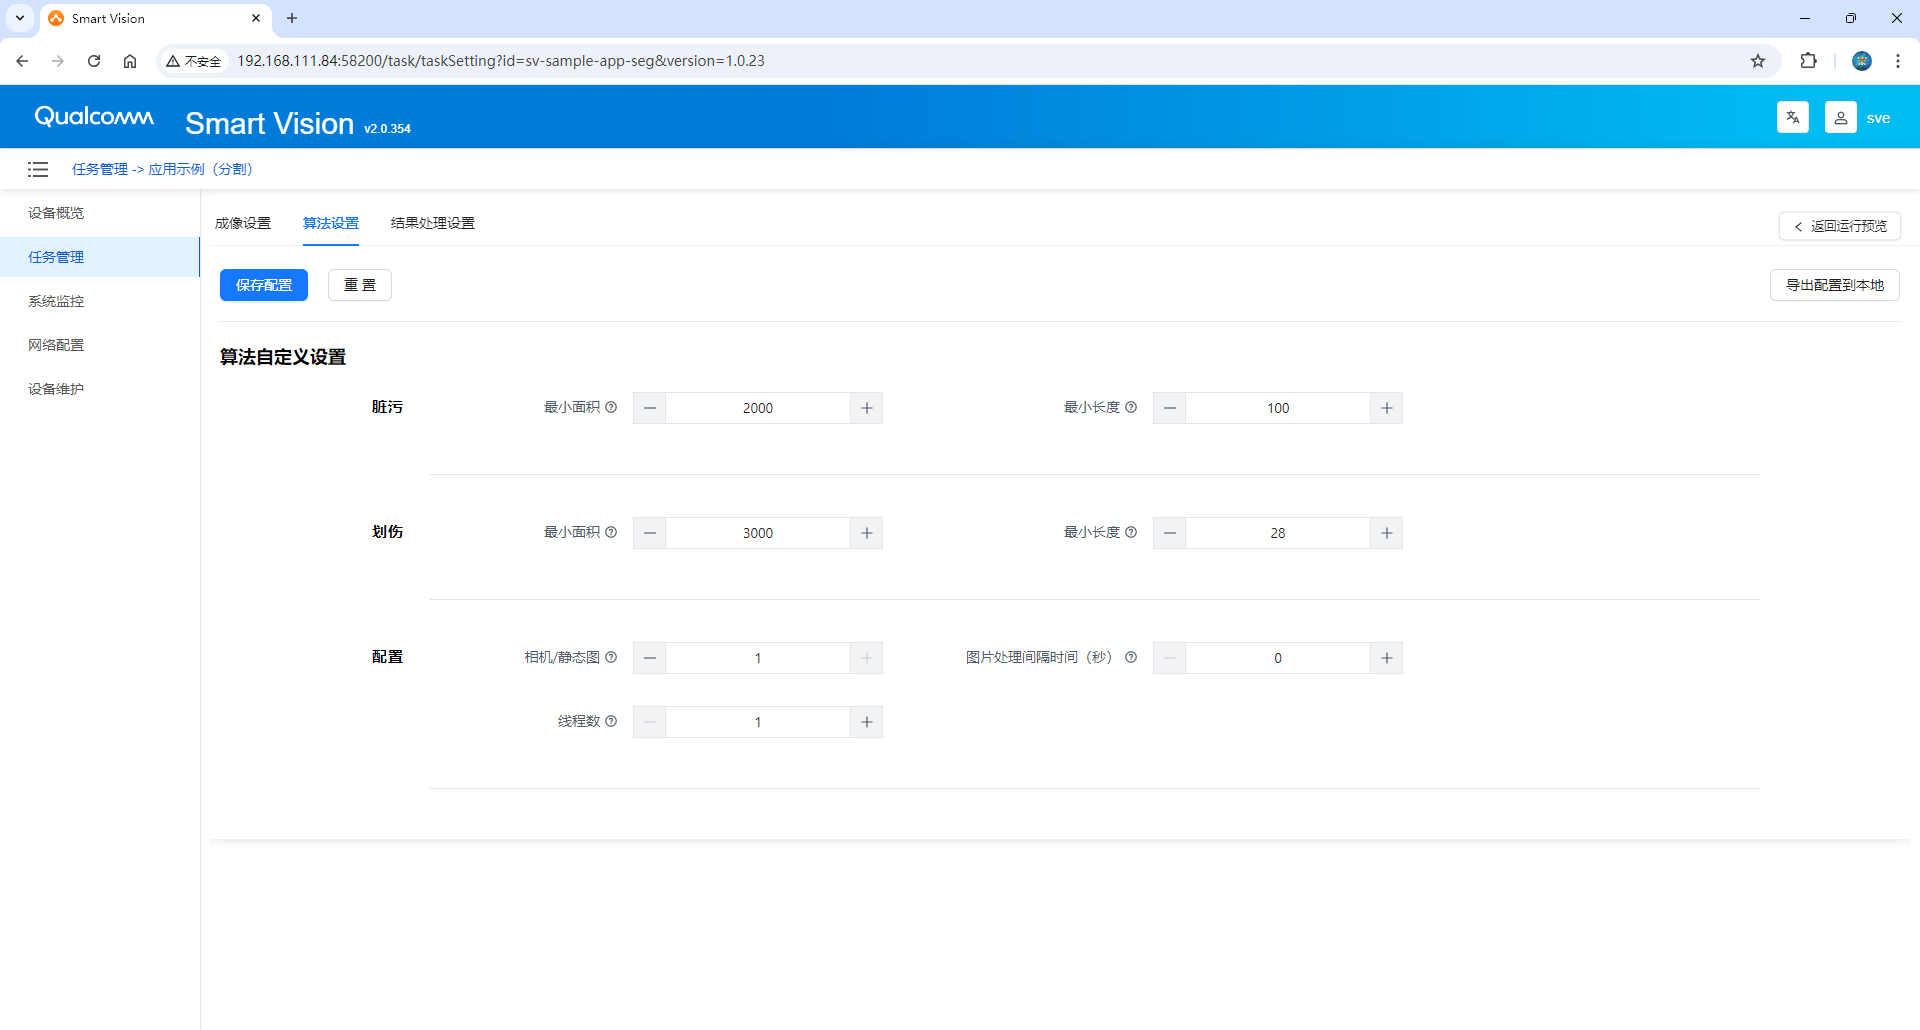Open Chrome profile avatar icon
This screenshot has height=1030, width=1920.
[1862, 61]
